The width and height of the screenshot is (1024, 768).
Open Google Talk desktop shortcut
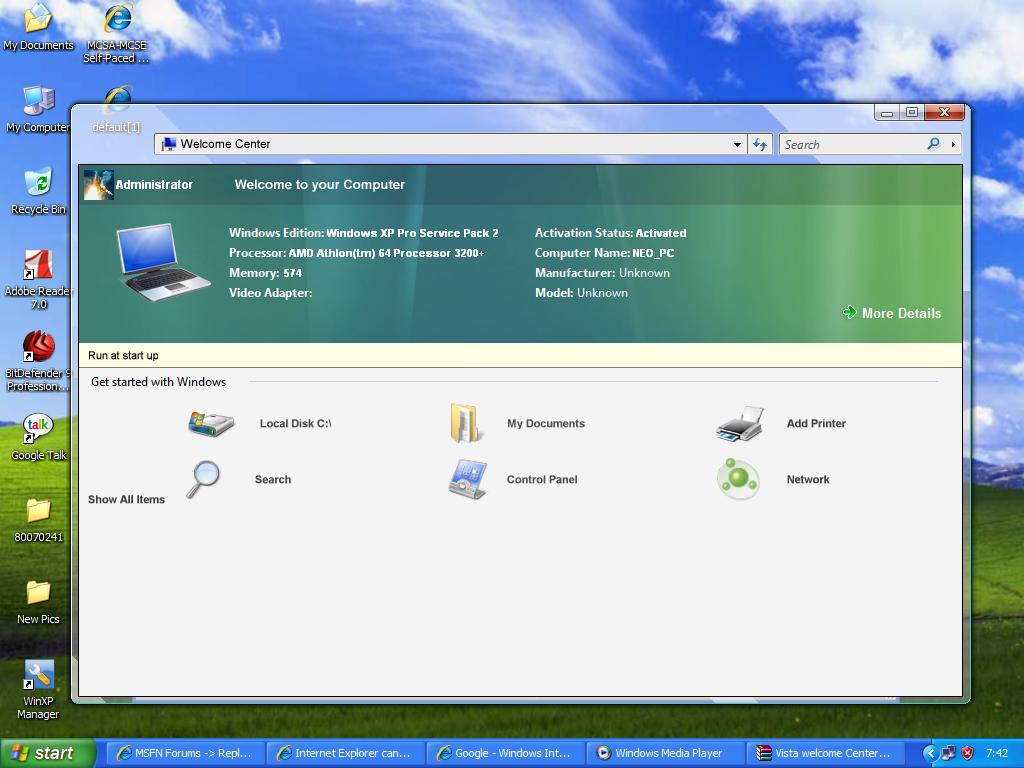tap(39, 438)
